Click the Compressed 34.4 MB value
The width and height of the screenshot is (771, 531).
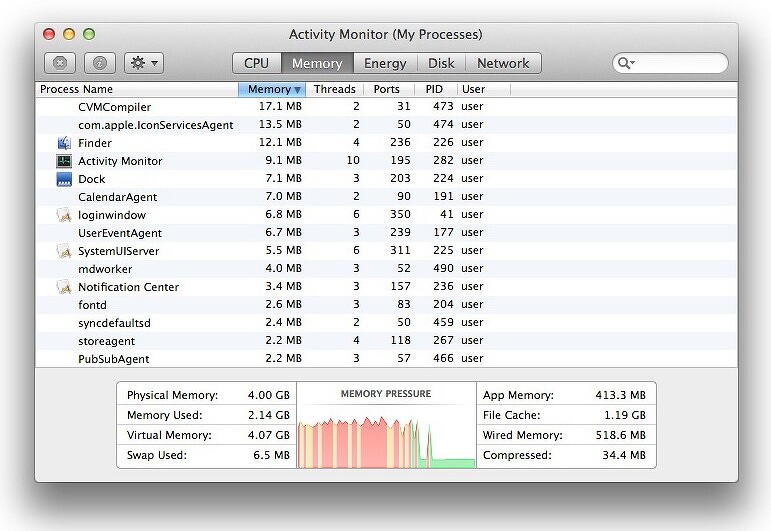(624, 455)
